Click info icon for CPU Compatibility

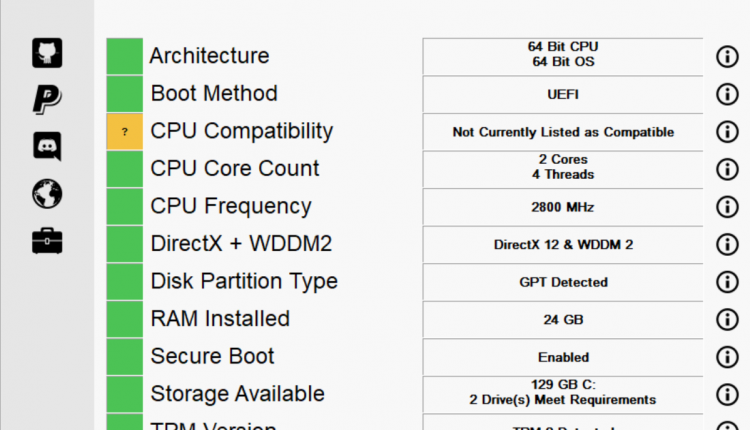[727, 132]
